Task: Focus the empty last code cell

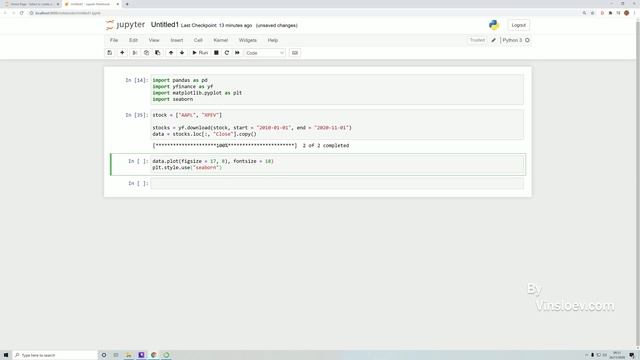Action: click(x=337, y=183)
